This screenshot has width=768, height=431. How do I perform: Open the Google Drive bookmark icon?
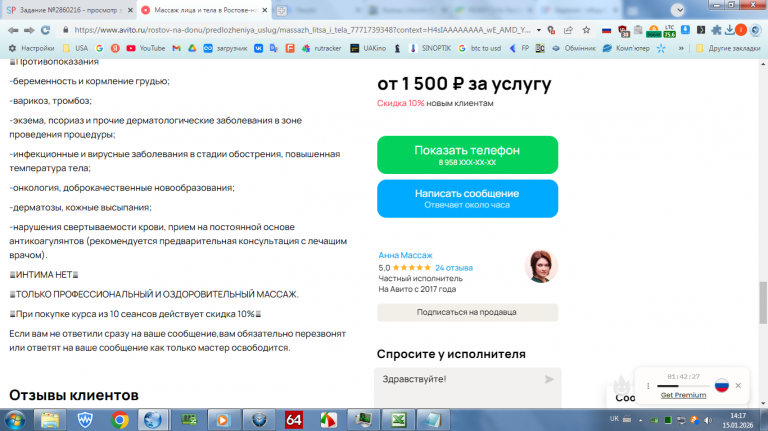192,48
